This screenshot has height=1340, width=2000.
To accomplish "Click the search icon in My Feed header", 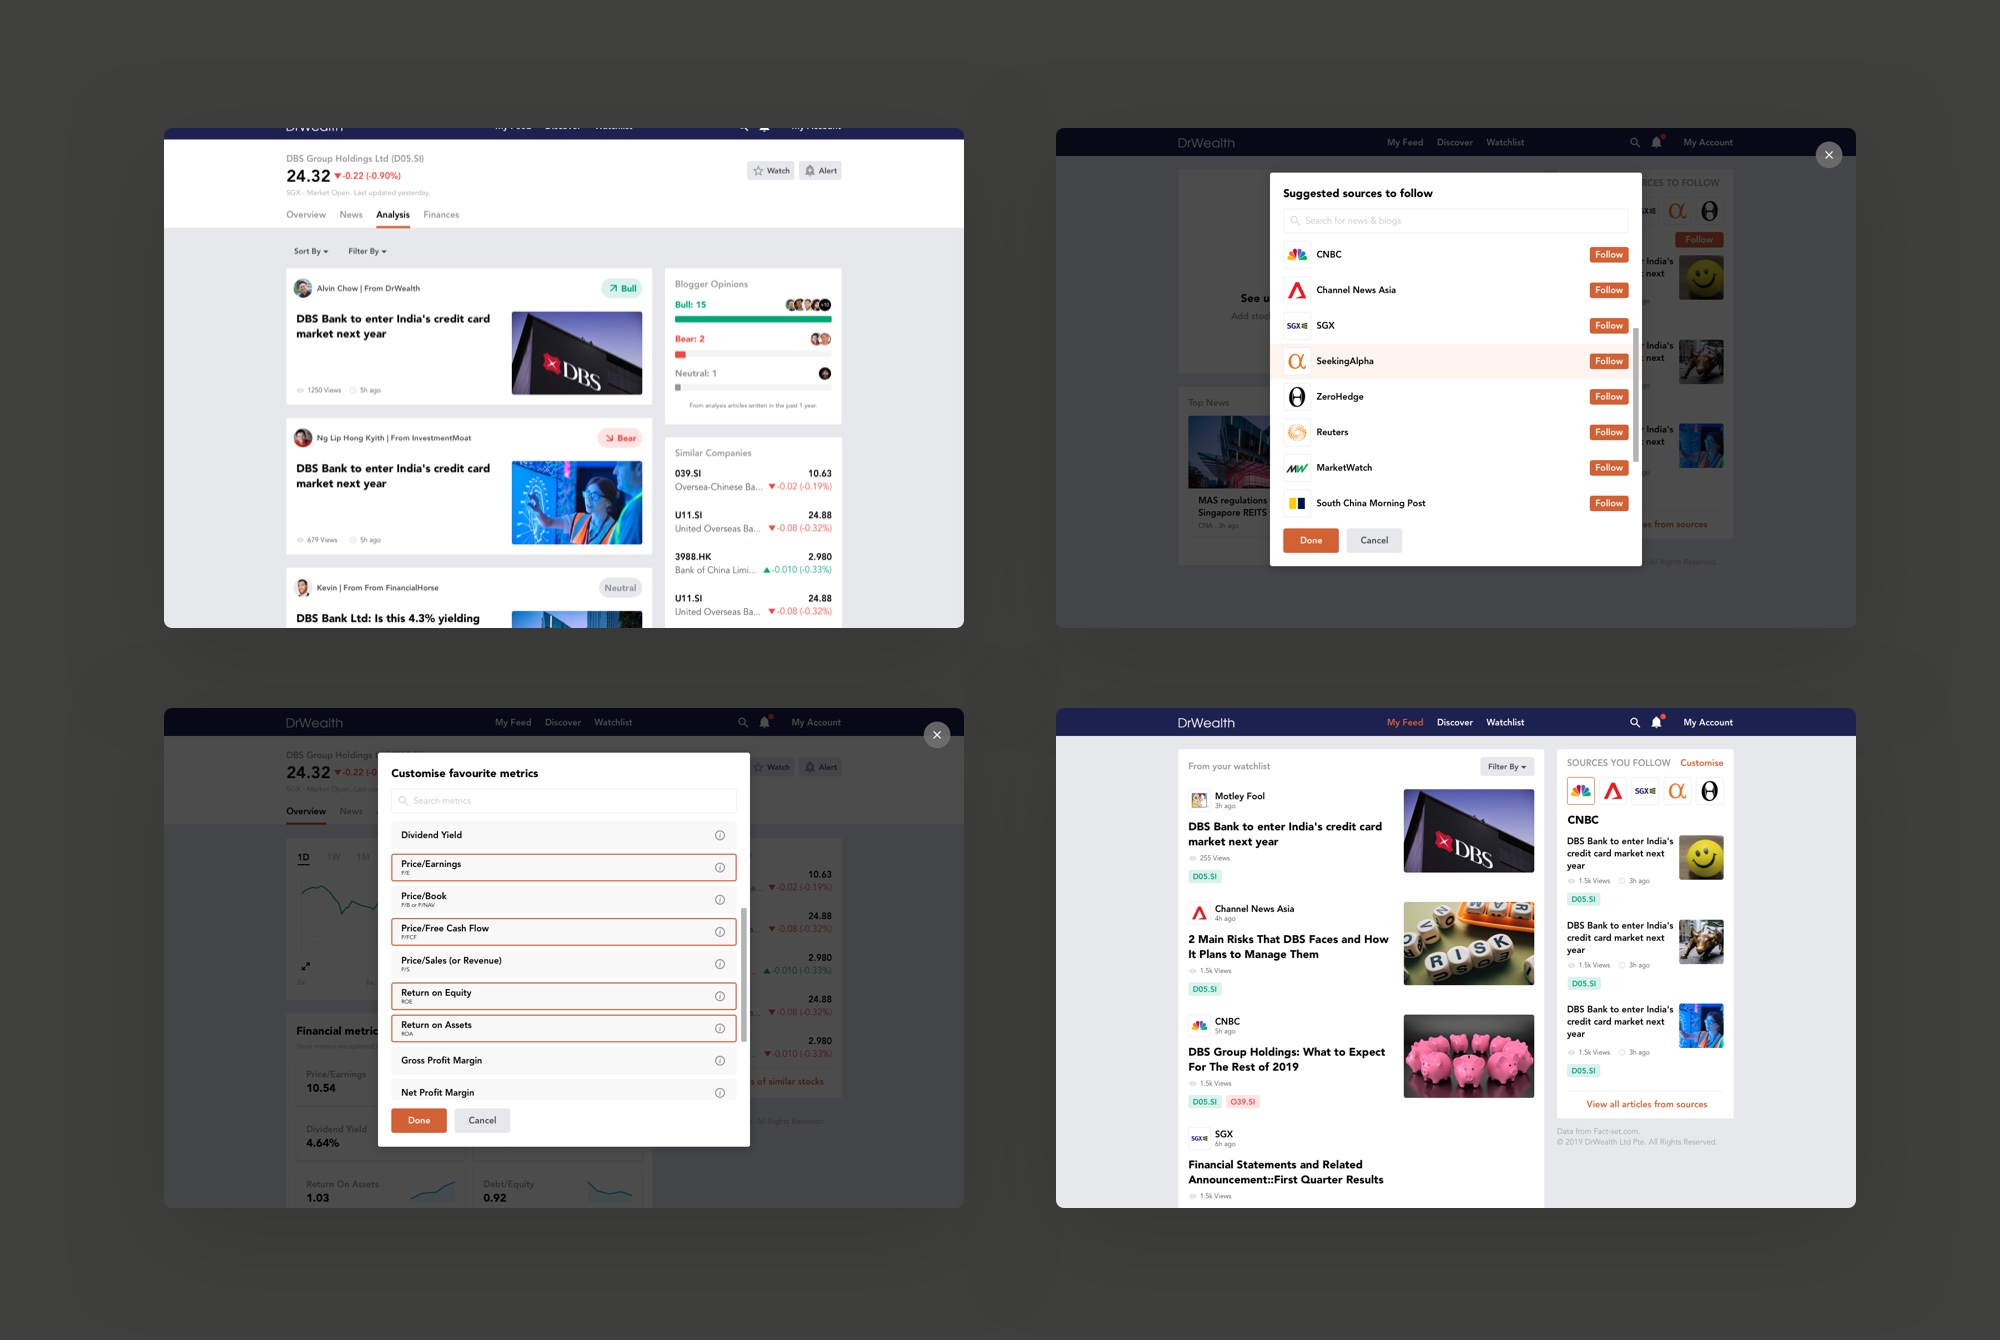I will [1635, 722].
